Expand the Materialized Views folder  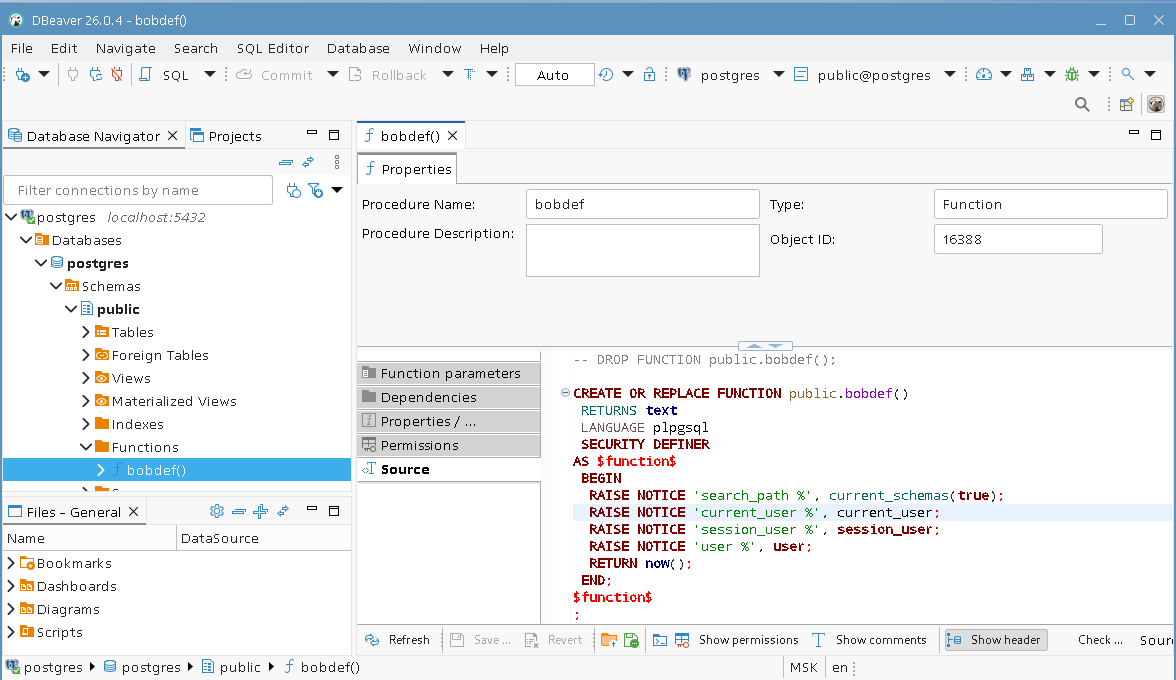[x=86, y=401]
